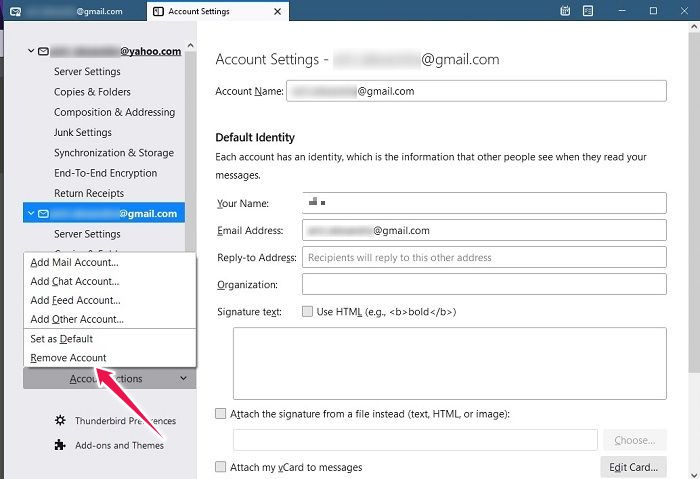The image size is (700, 479).
Task: Click the mail icon on gmail.com tab
Action: click(15, 12)
